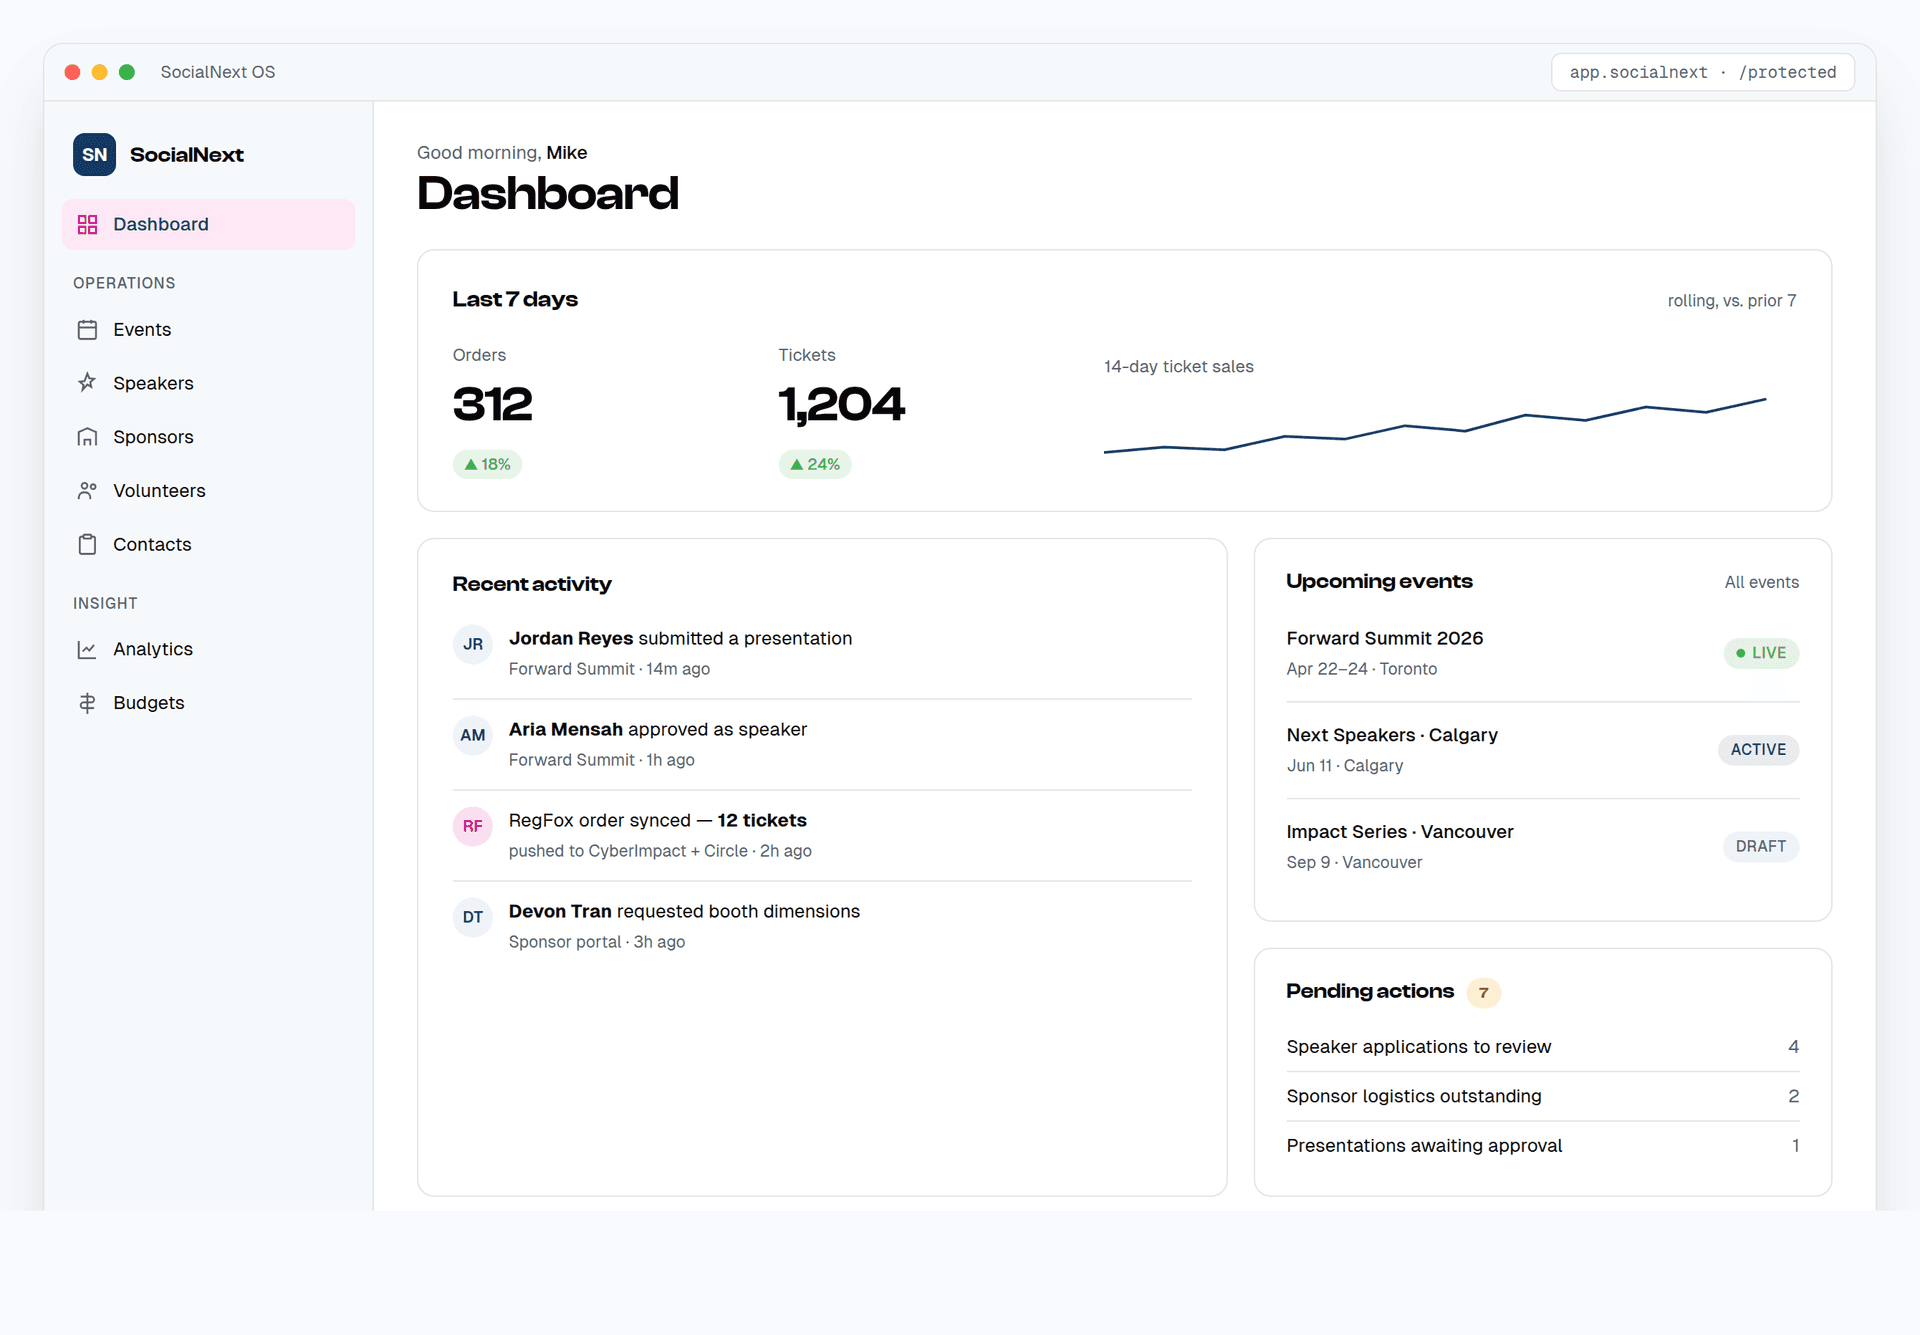Select Contacts in the sidebar
The image size is (1920, 1335).
[x=208, y=544]
